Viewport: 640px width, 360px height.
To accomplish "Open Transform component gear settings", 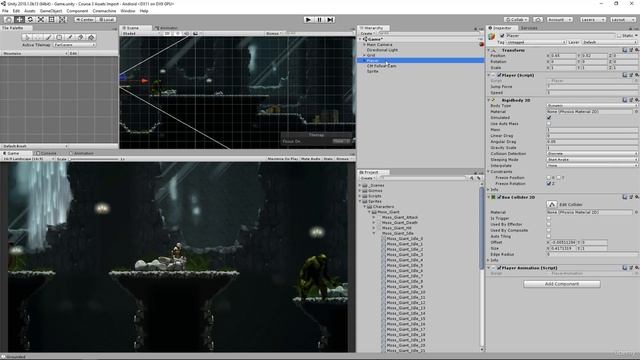I will tap(636, 50).
